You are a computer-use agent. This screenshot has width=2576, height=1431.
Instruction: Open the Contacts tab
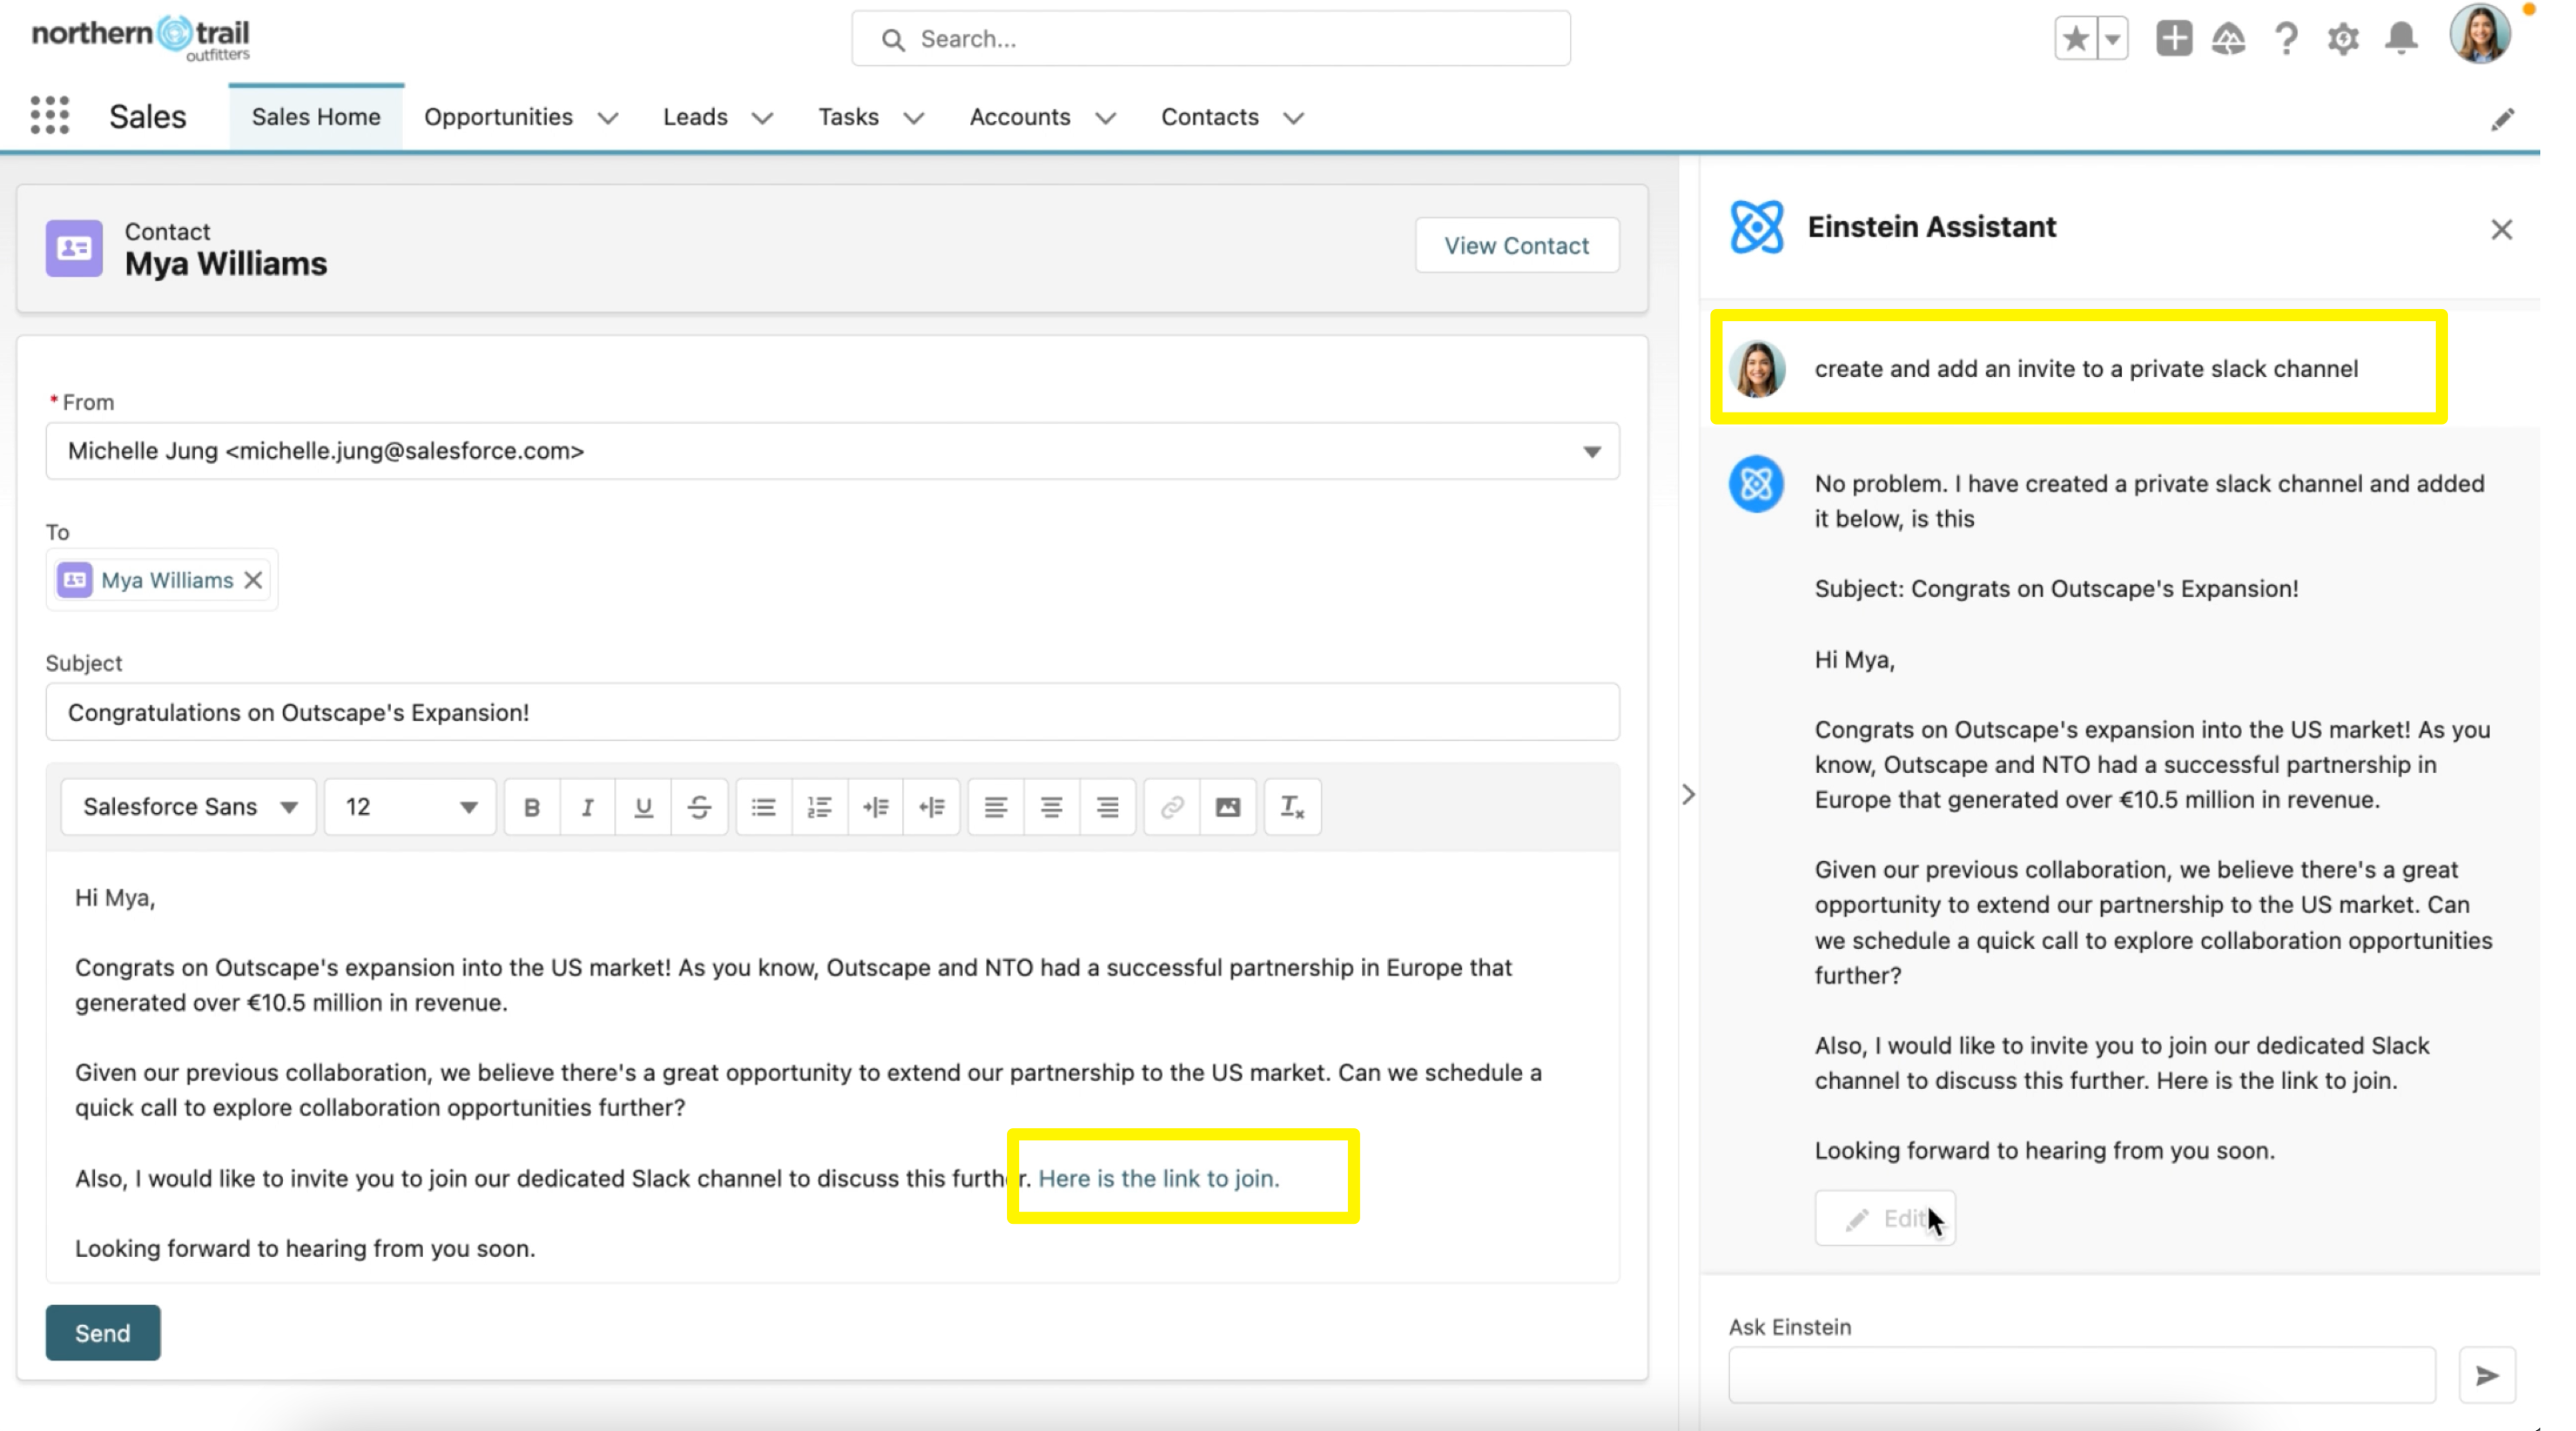click(x=1209, y=117)
